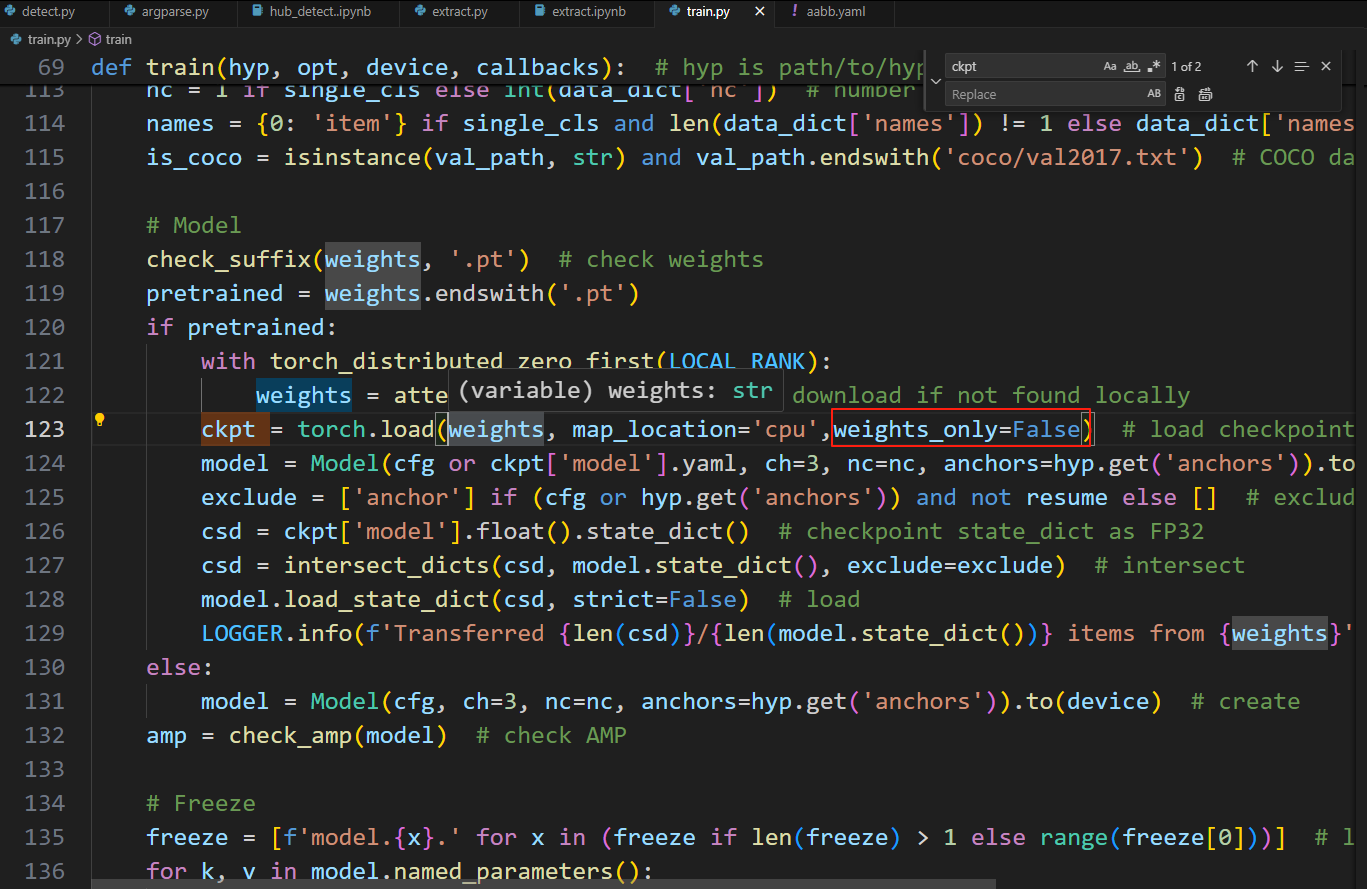Enable Match Case in the find widget
This screenshot has height=889, width=1367.
click(x=1110, y=66)
